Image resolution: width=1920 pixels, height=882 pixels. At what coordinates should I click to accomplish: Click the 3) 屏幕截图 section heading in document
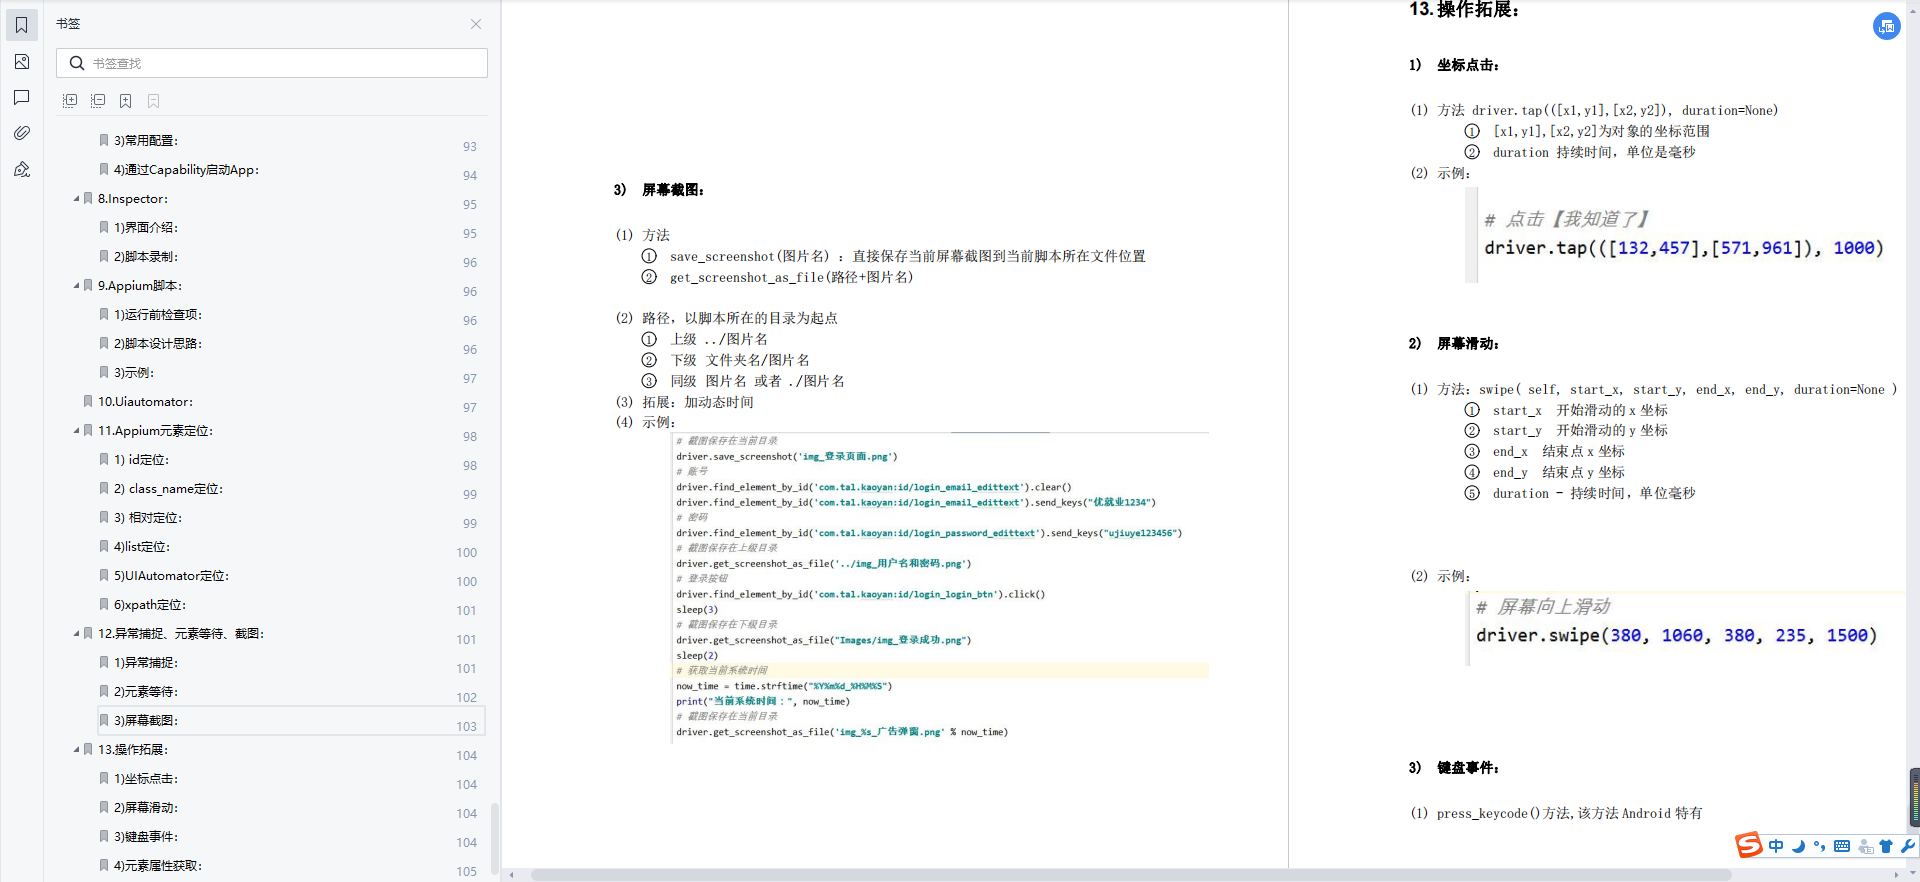pos(659,190)
